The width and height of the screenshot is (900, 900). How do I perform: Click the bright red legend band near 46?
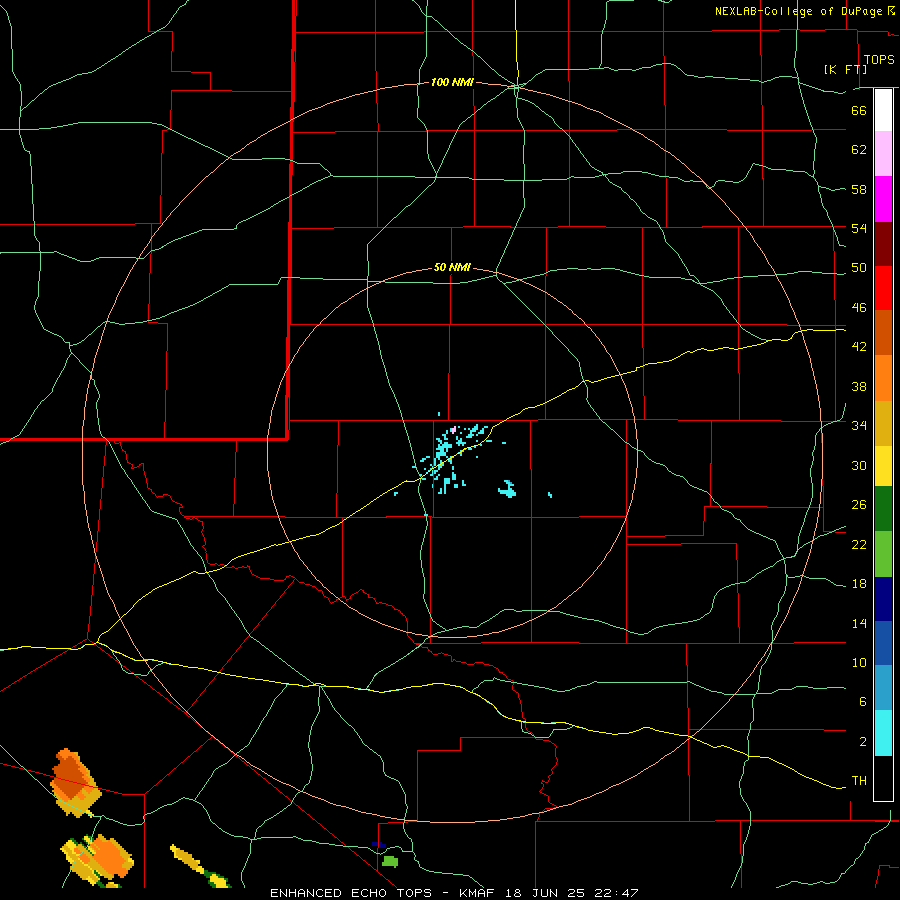point(883,288)
